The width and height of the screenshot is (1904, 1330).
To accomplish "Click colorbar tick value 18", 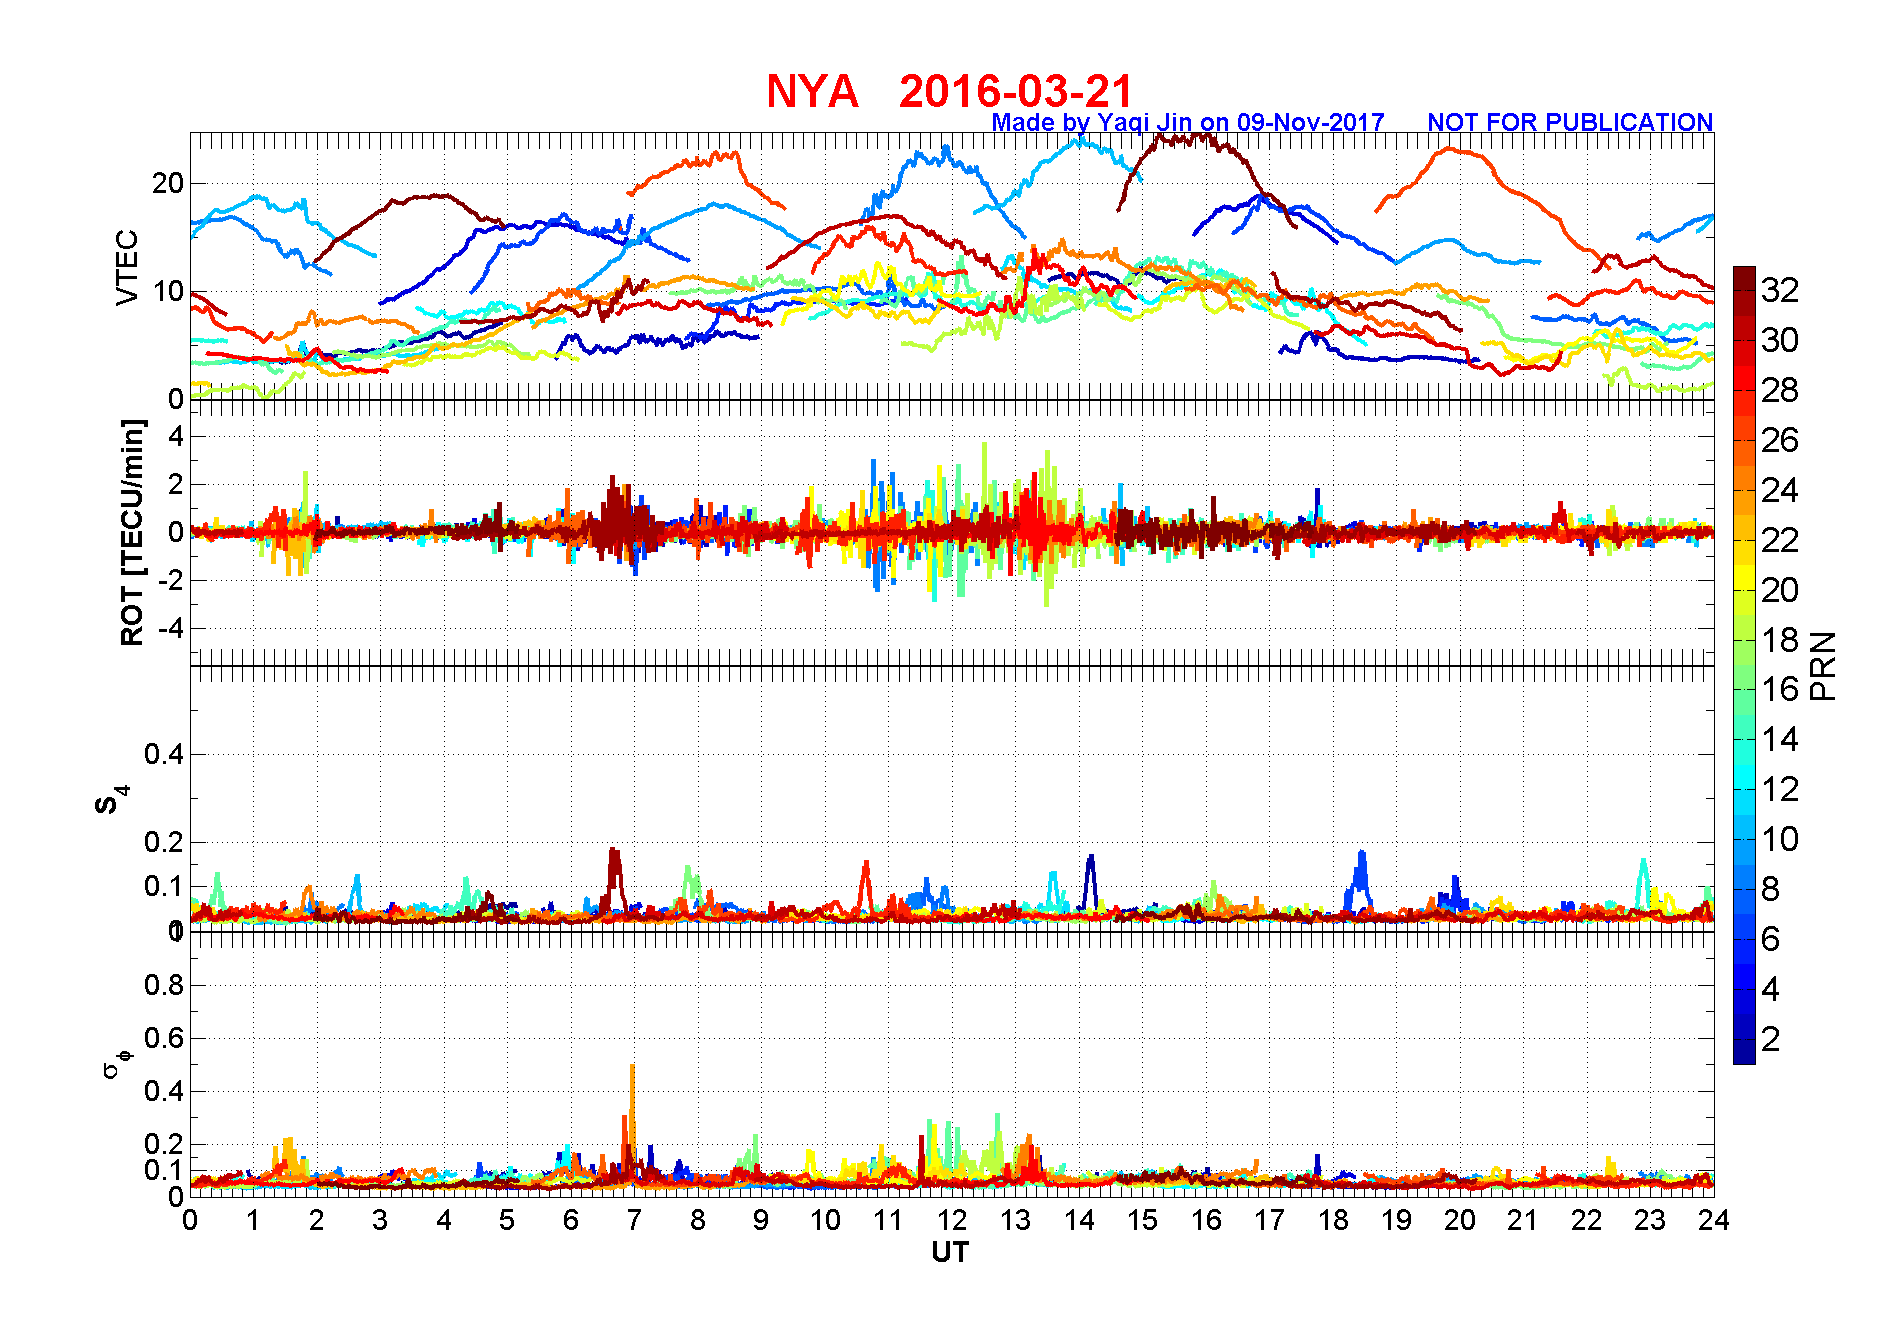I will tap(1780, 640).
